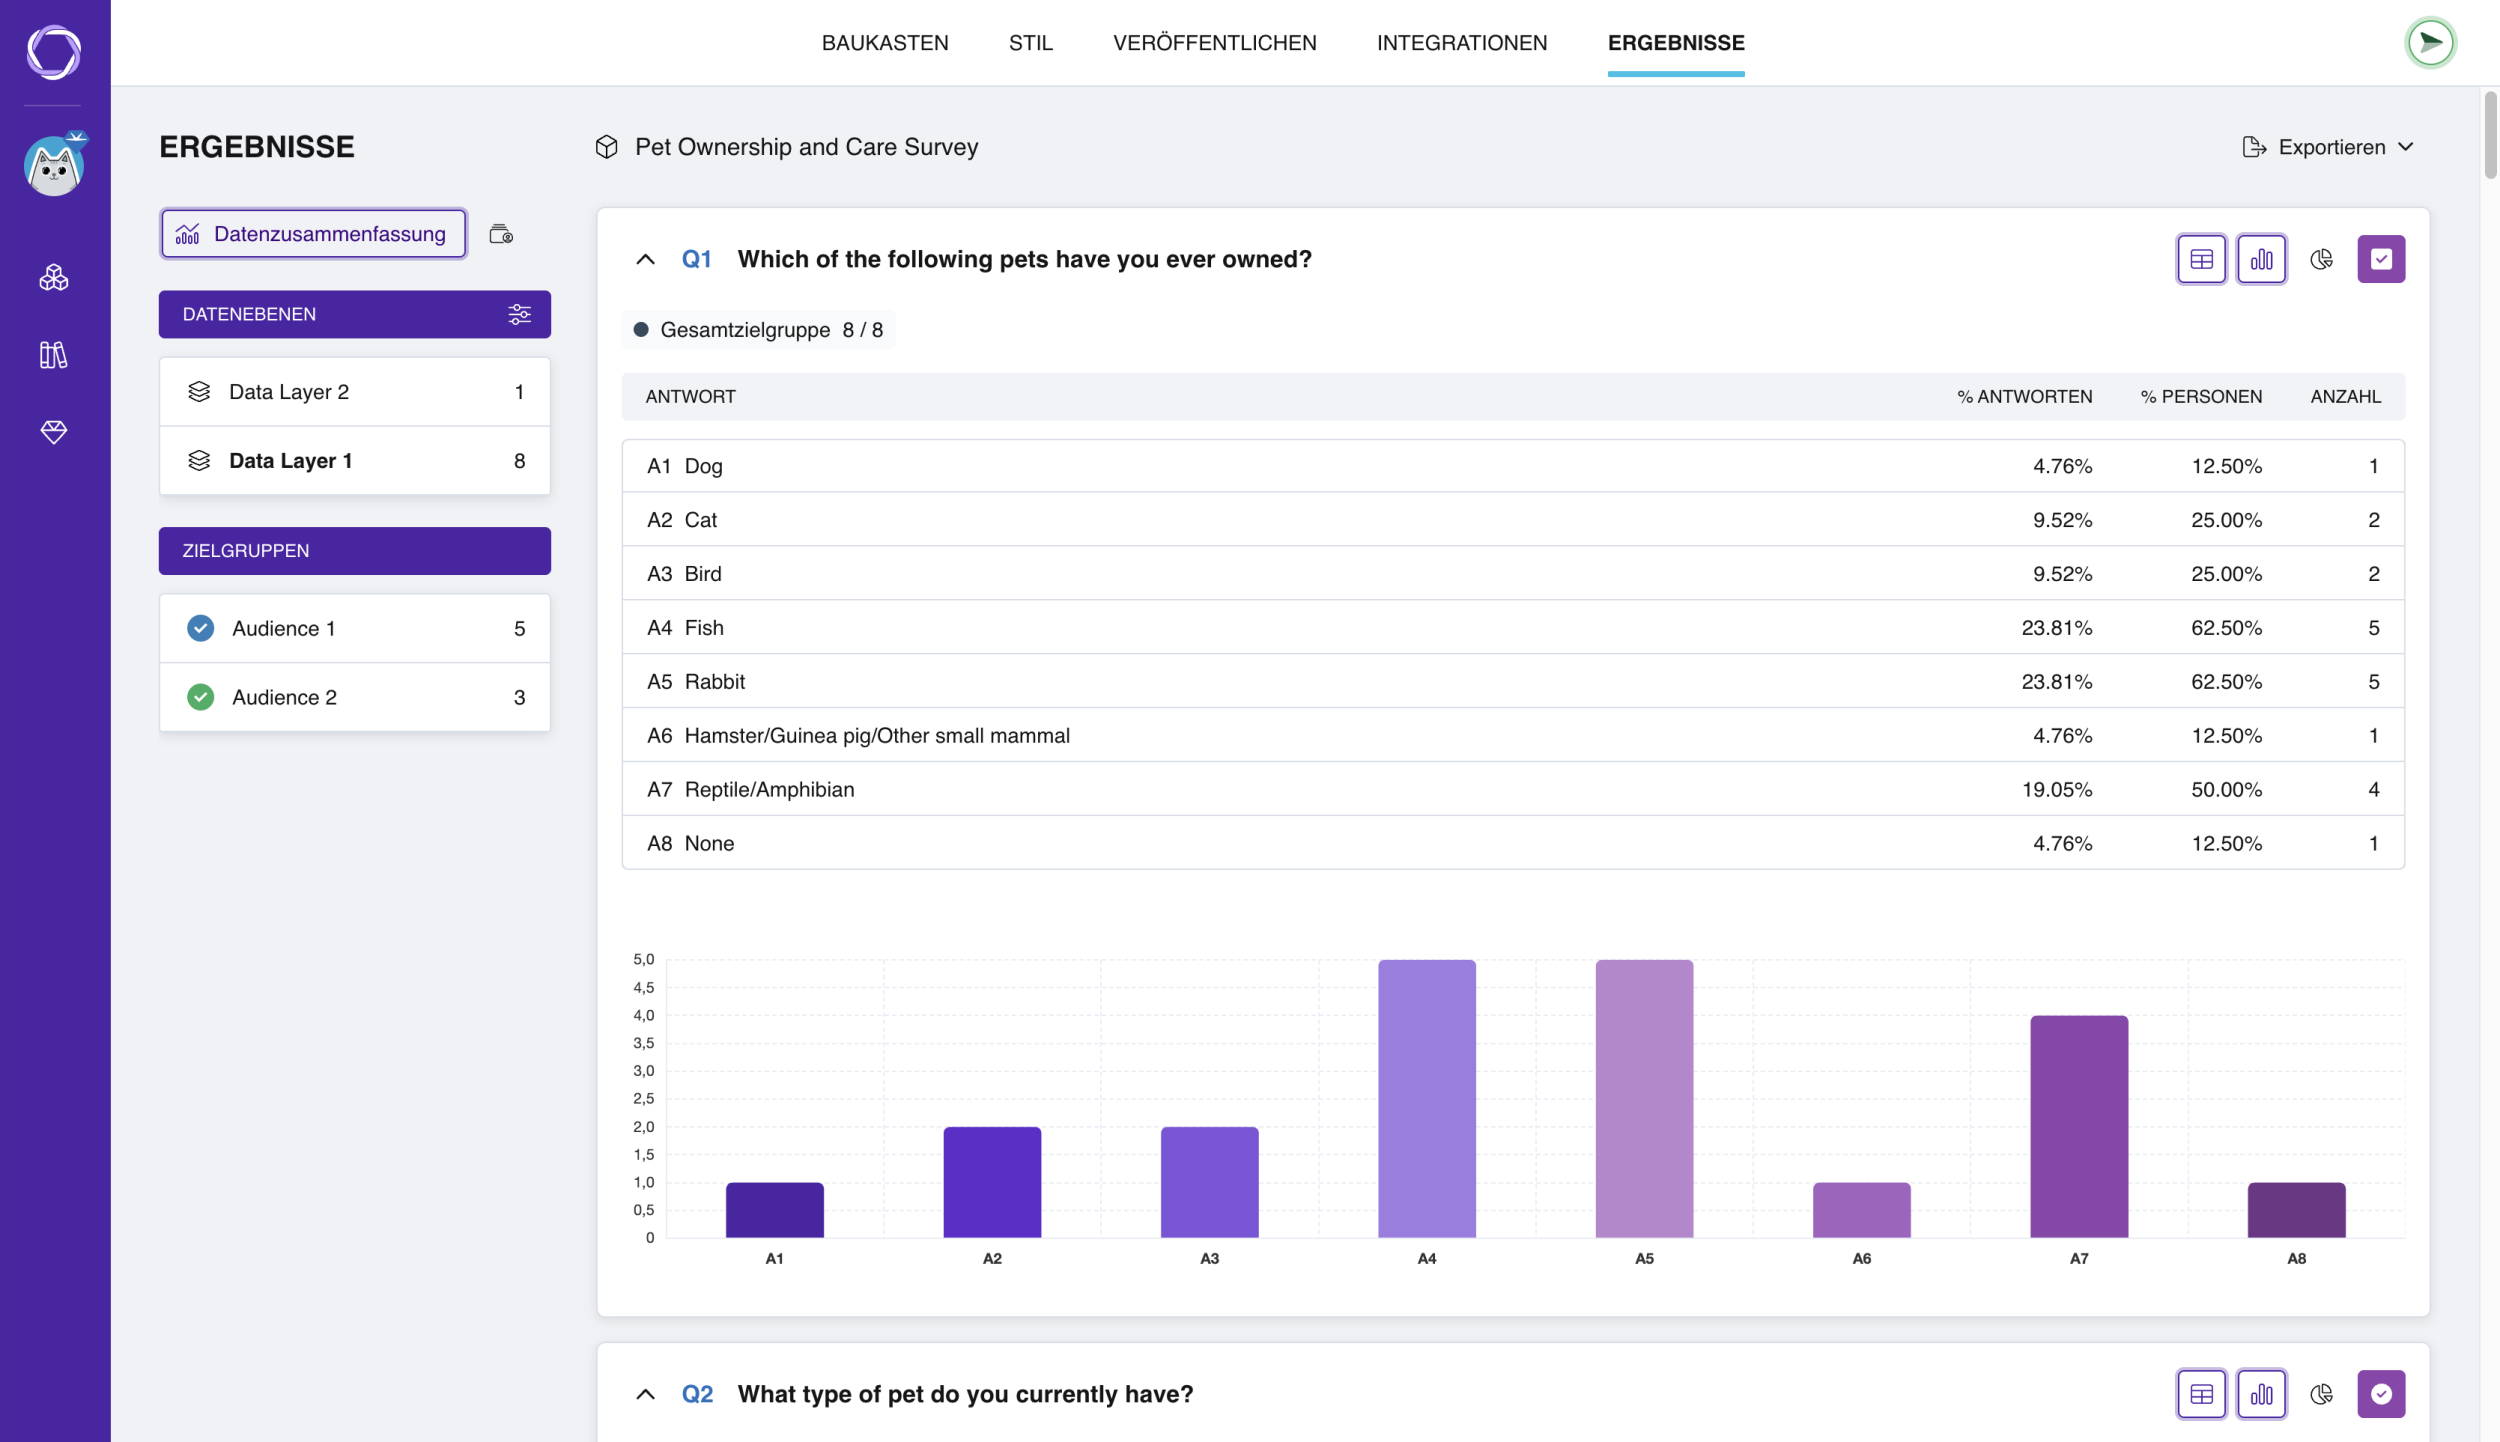Screen dimensions: 2500x1442
Task: Open table view for Q1
Action: tap(2201, 259)
